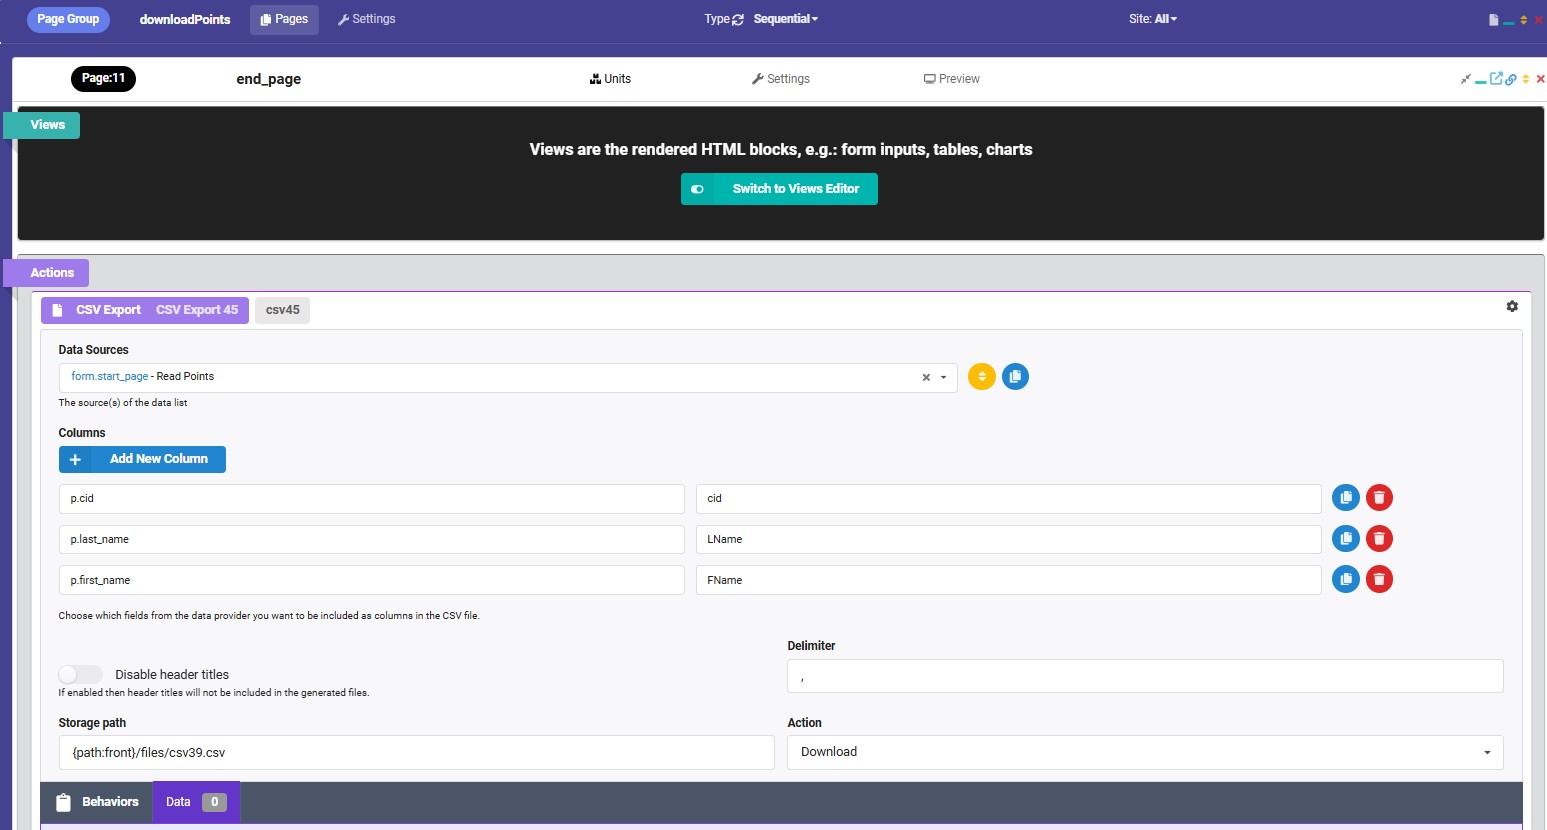Copy the Data Sources entry with blue icon
This screenshot has height=830, width=1547.
tap(1015, 377)
